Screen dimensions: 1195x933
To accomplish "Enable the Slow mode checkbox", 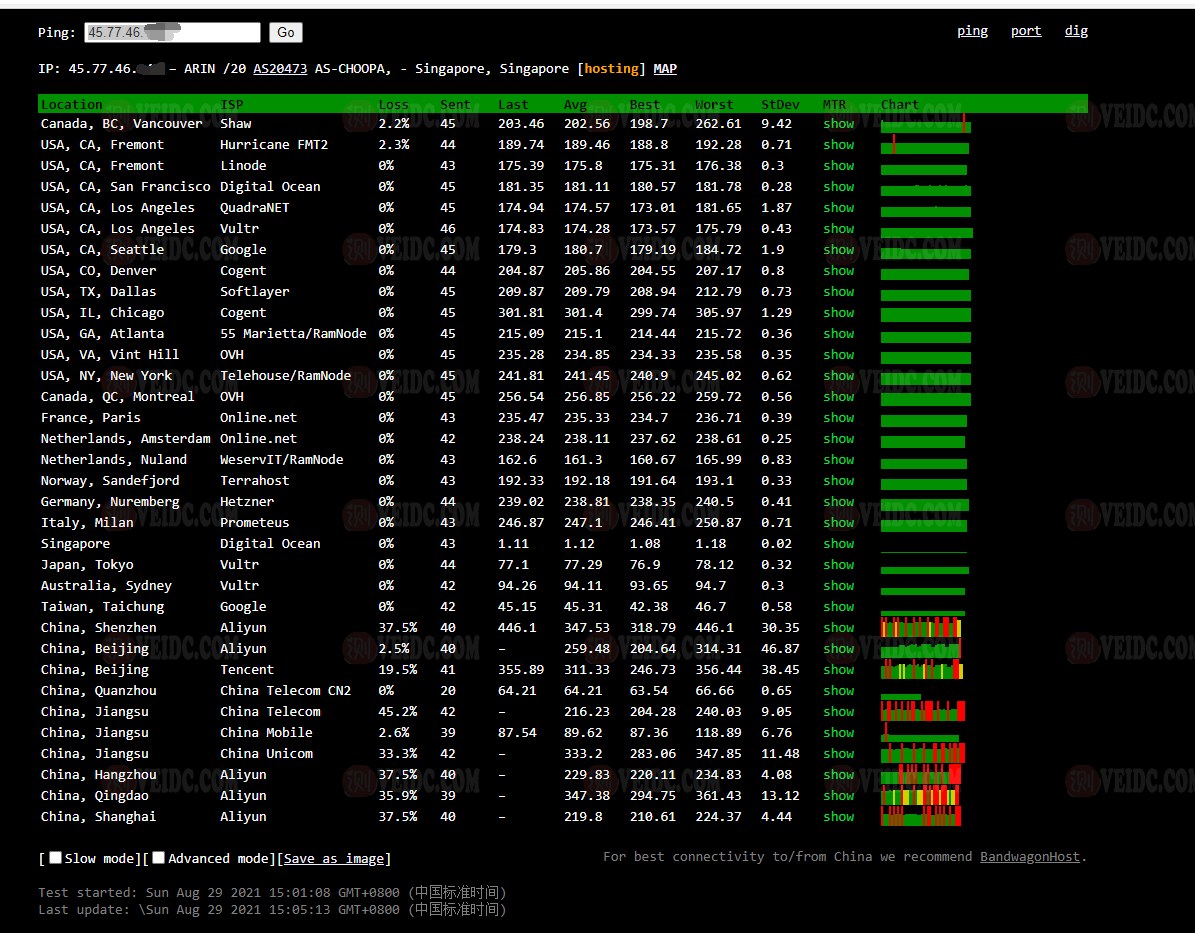I will coord(56,858).
